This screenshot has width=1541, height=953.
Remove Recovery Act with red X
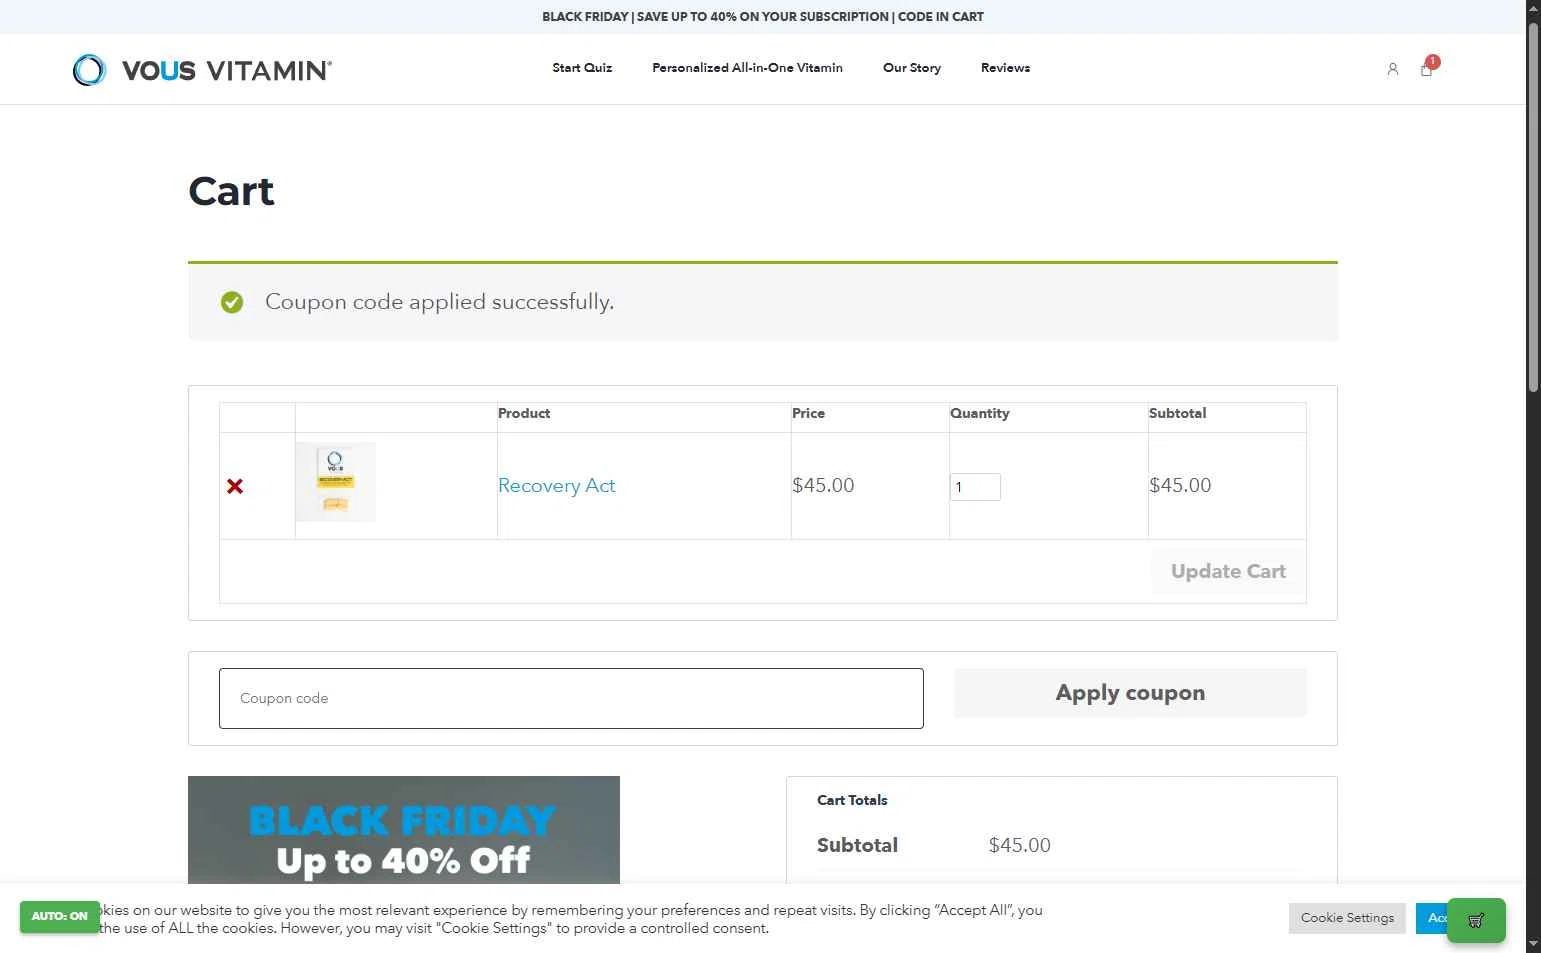tap(235, 486)
